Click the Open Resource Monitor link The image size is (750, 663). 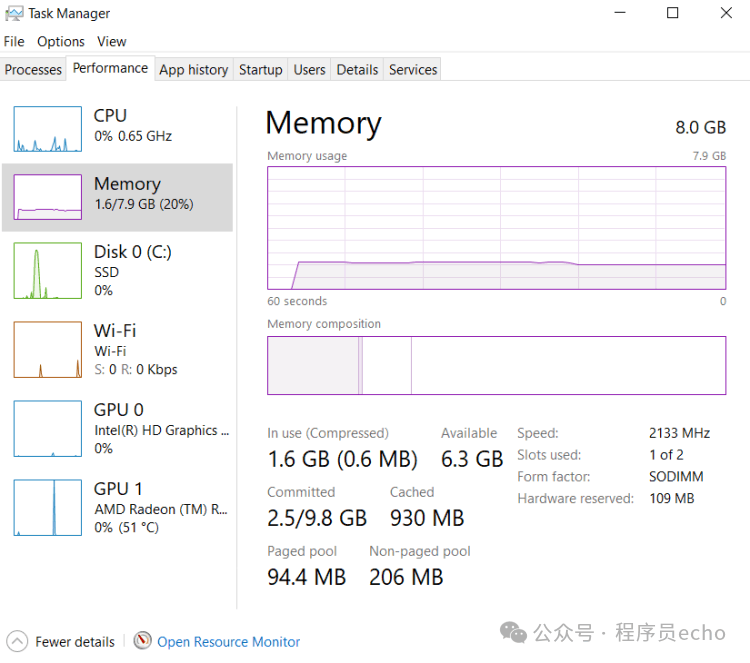click(228, 642)
